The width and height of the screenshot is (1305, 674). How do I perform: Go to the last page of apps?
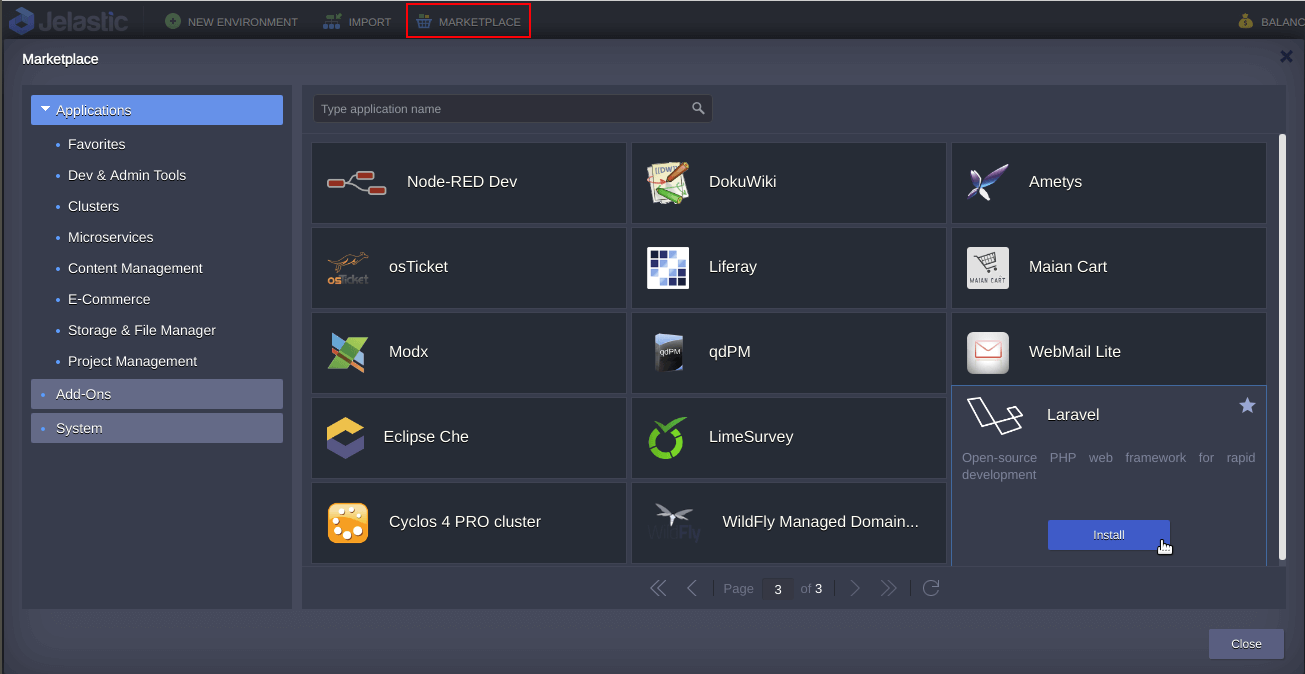(x=889, y=588)
